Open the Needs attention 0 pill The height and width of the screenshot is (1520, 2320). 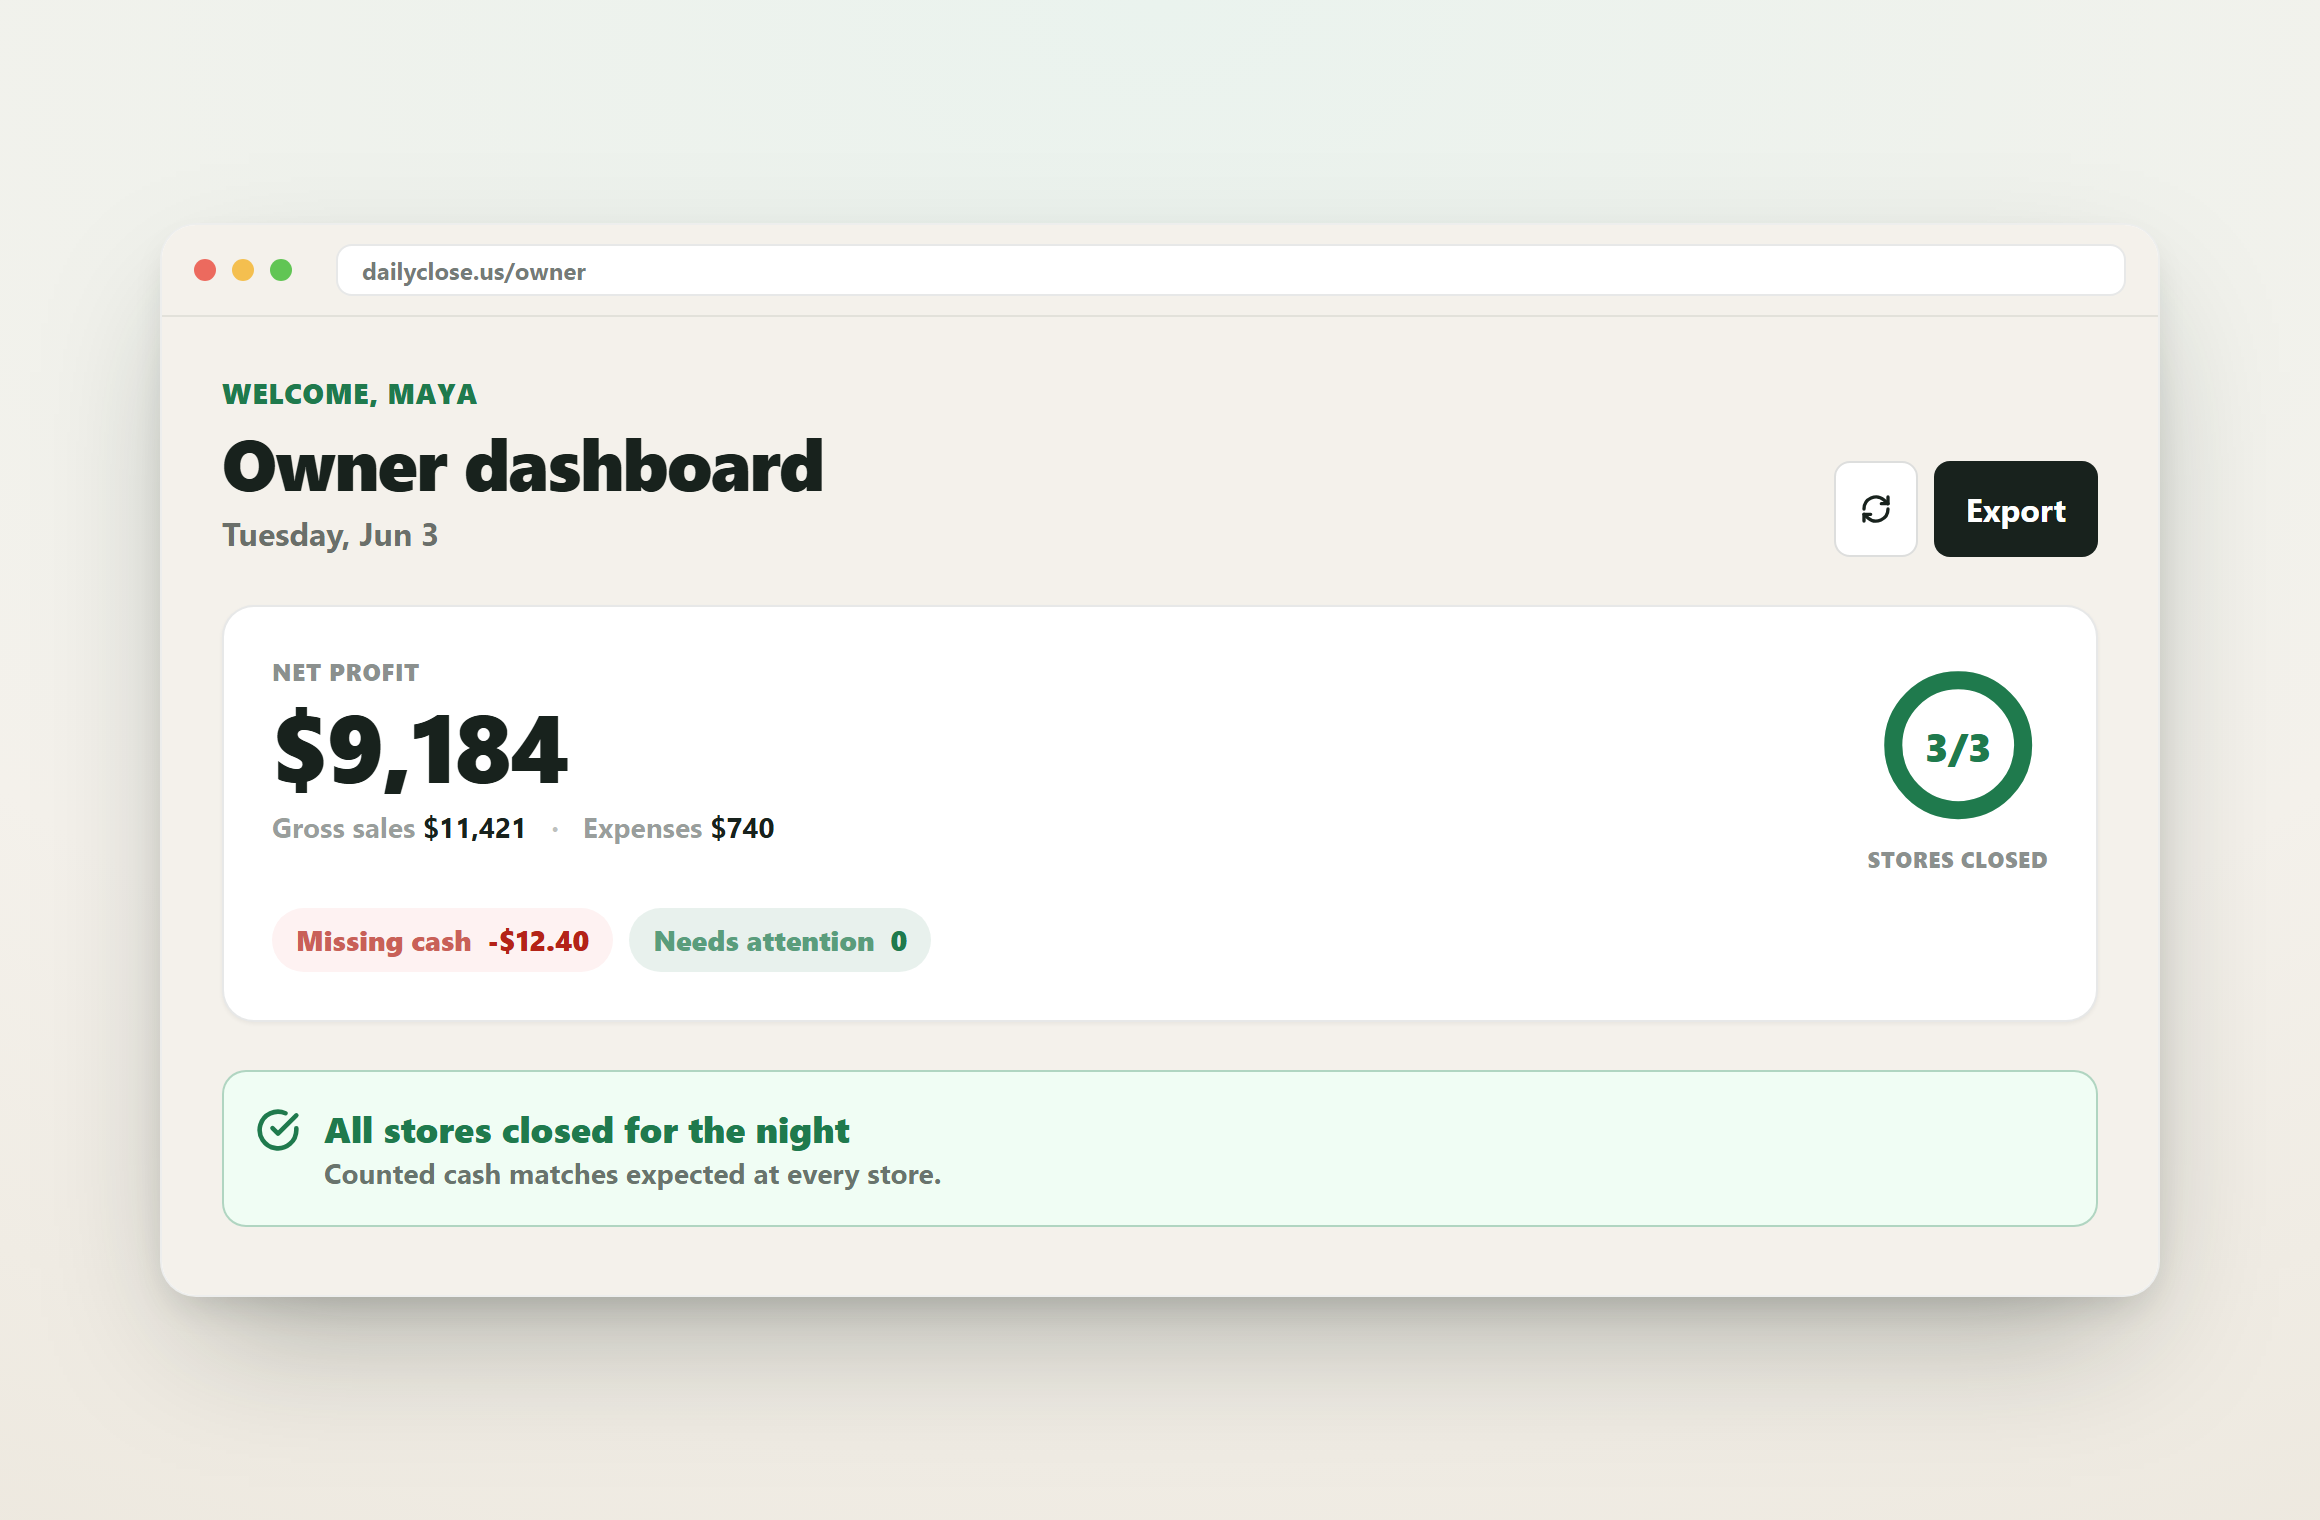pyautogui.click(x=780, y=940)
